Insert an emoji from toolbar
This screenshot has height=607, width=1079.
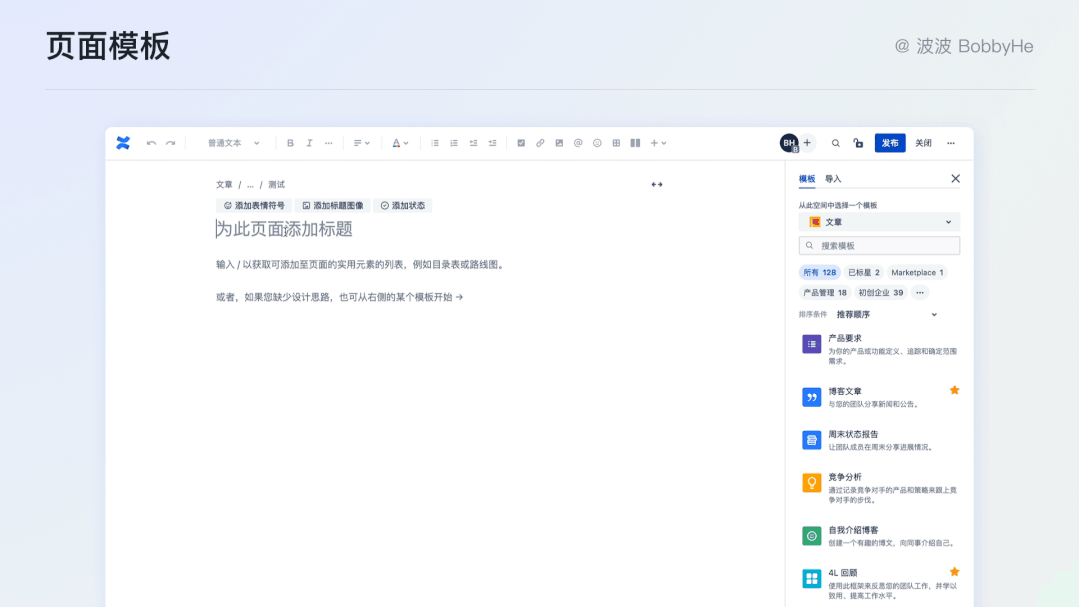coord(597,143)
